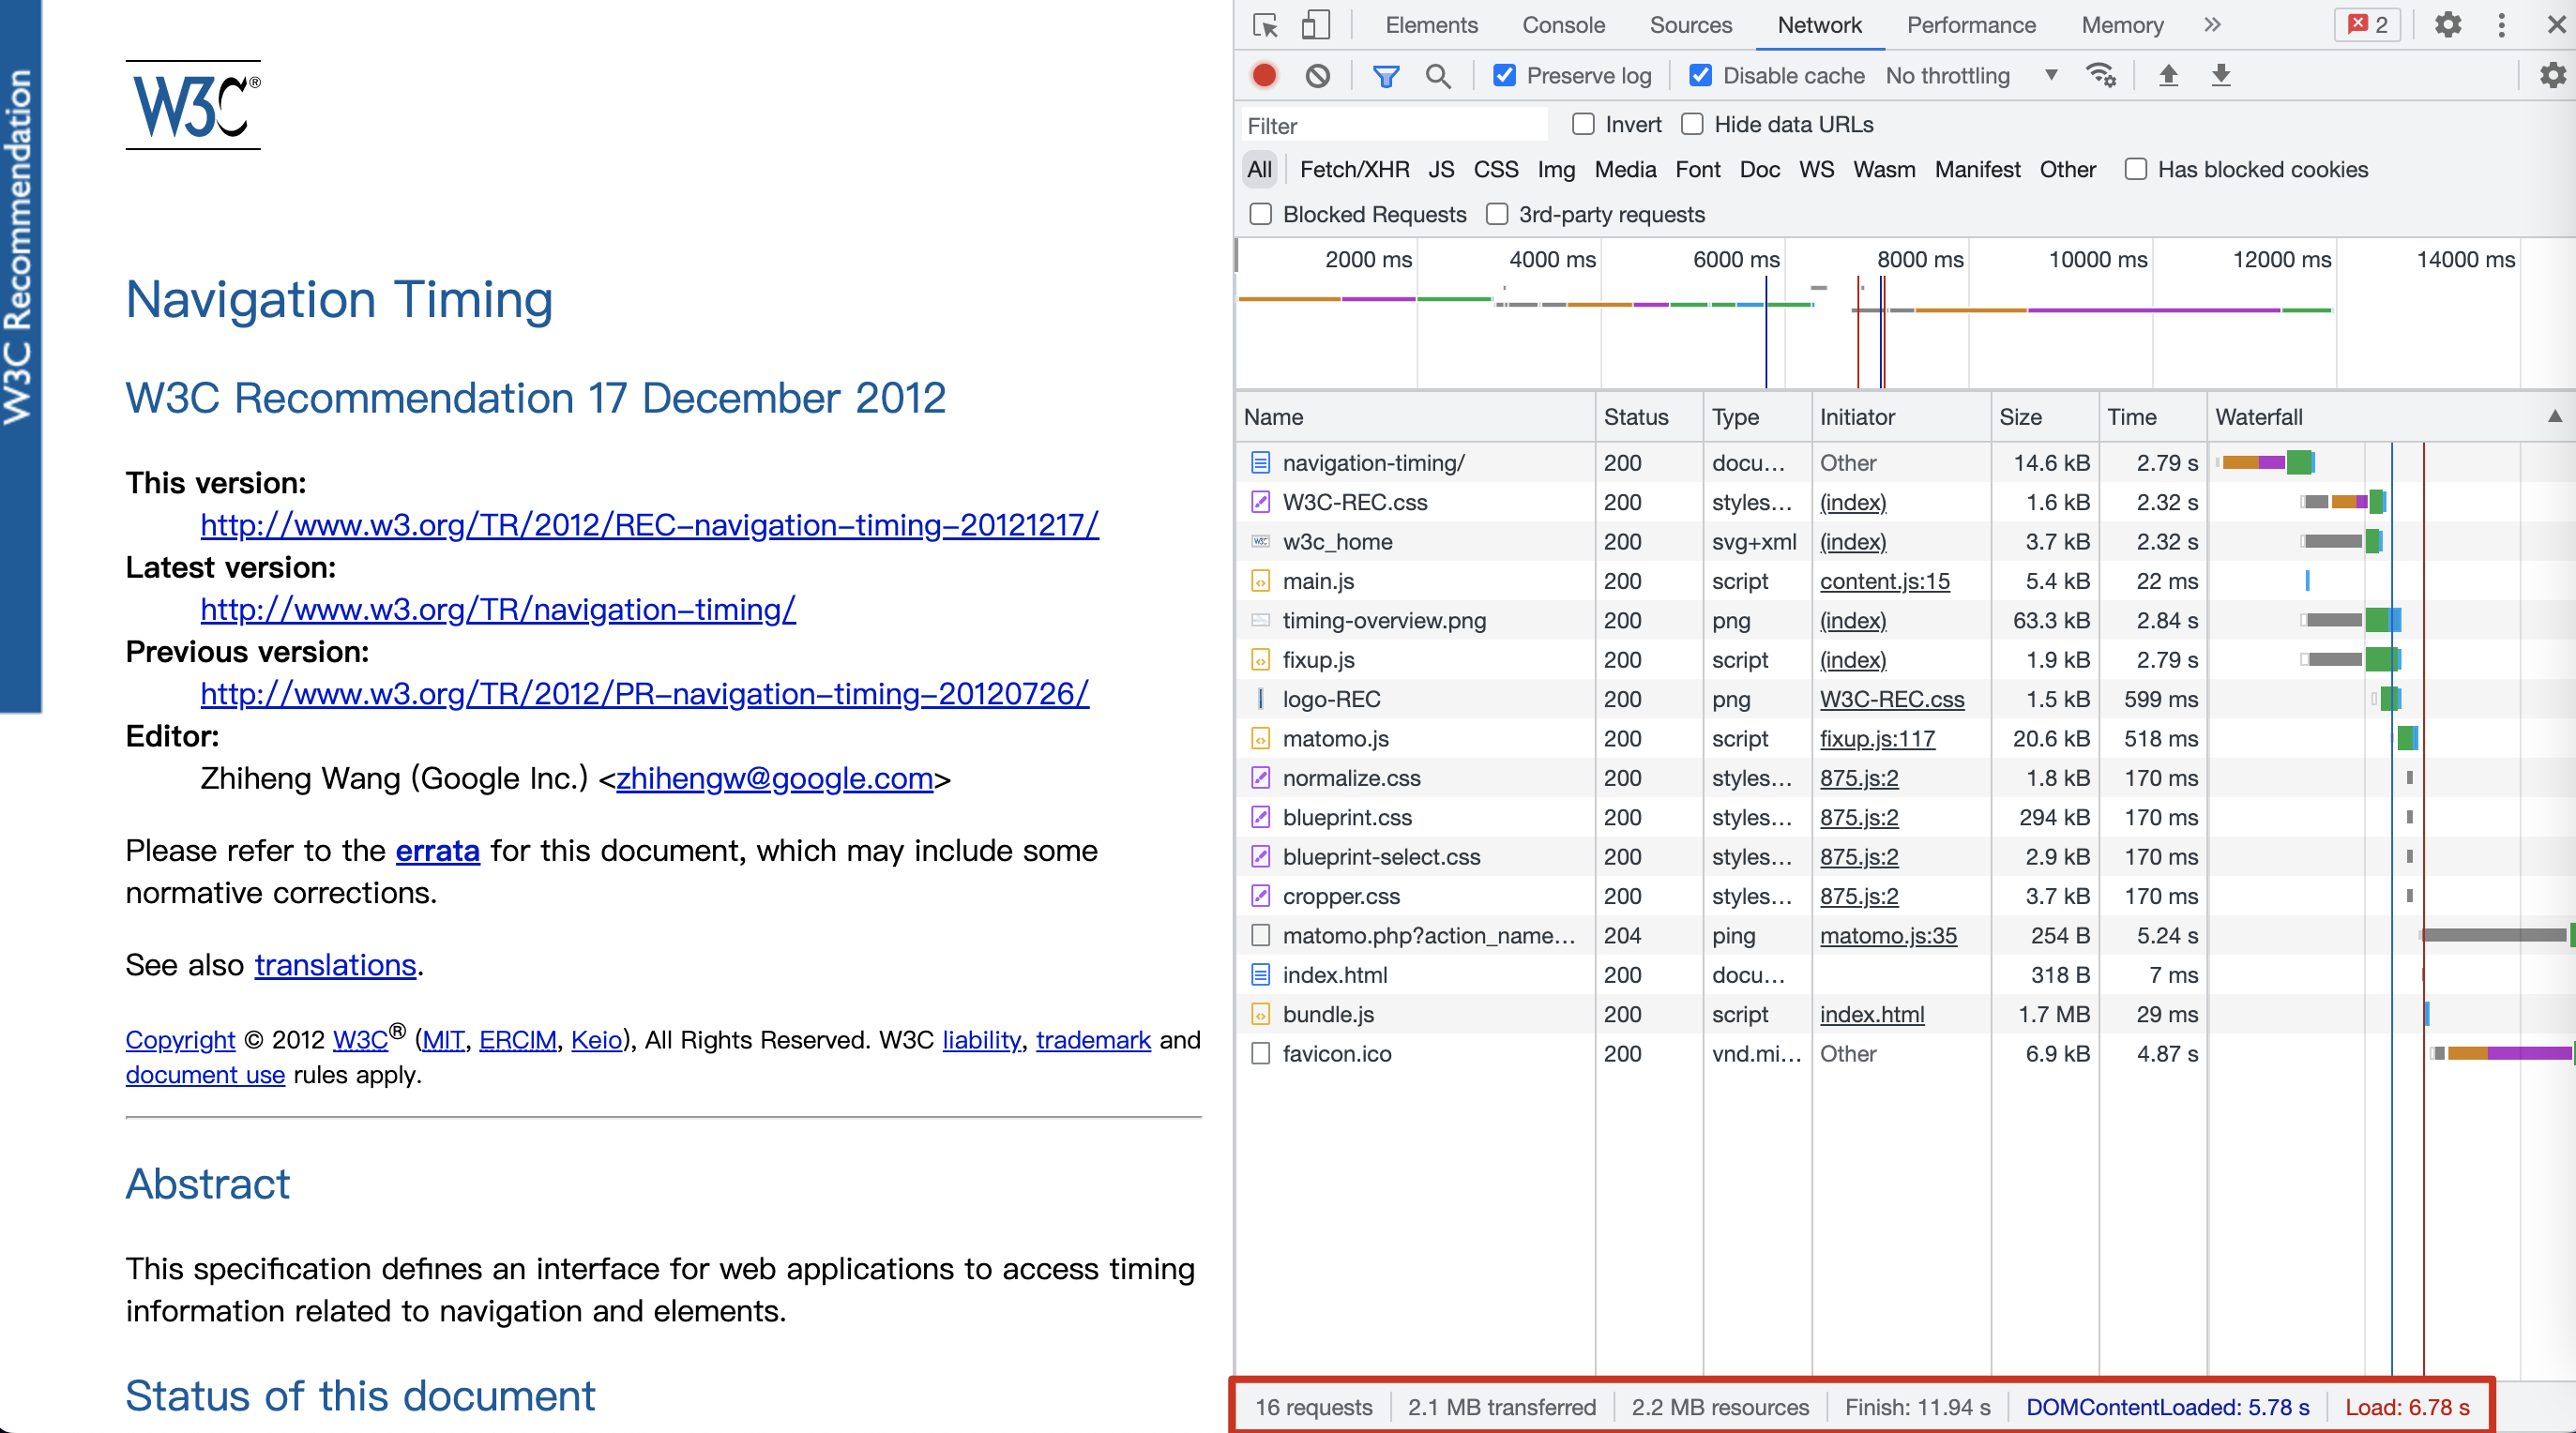
Task: Select the bundle.js request row
Action: pos(1905,1013)
